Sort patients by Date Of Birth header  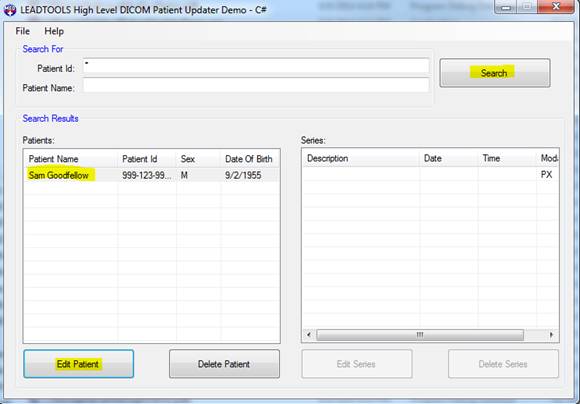[250, 159]
